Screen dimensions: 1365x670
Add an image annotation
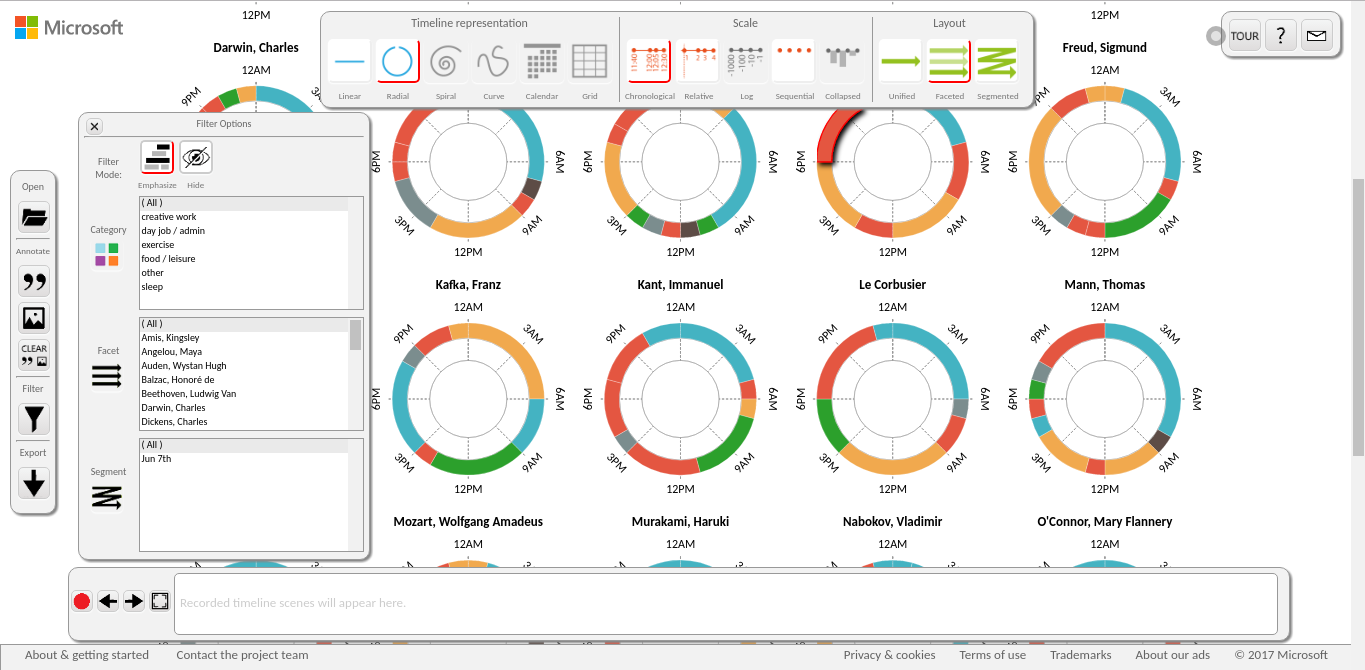34,318
